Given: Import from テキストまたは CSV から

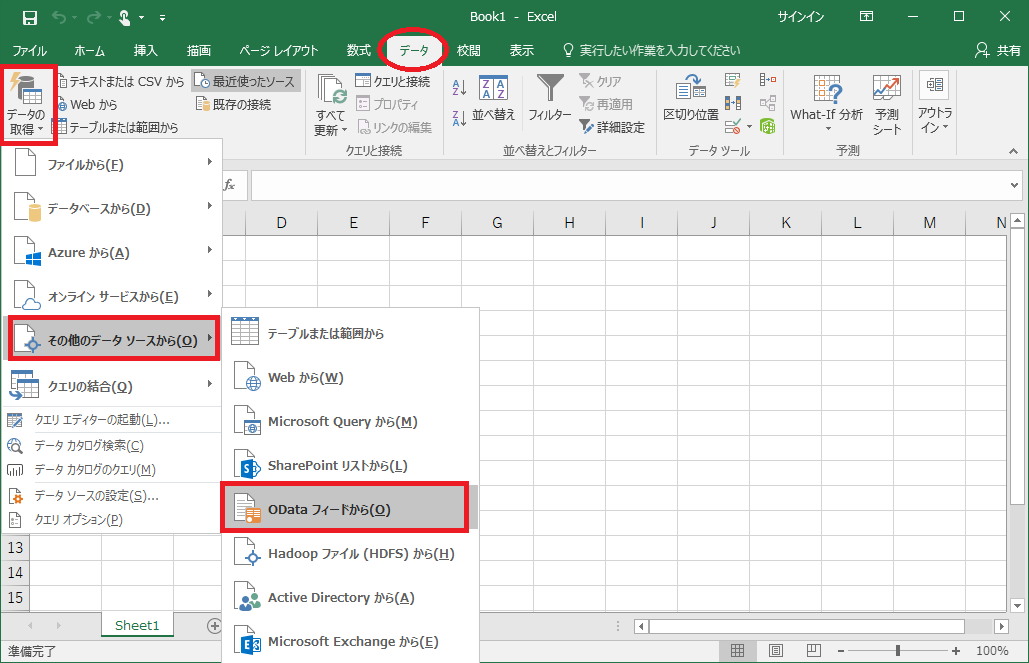Looking at the screenshot, I should point(121,81).
